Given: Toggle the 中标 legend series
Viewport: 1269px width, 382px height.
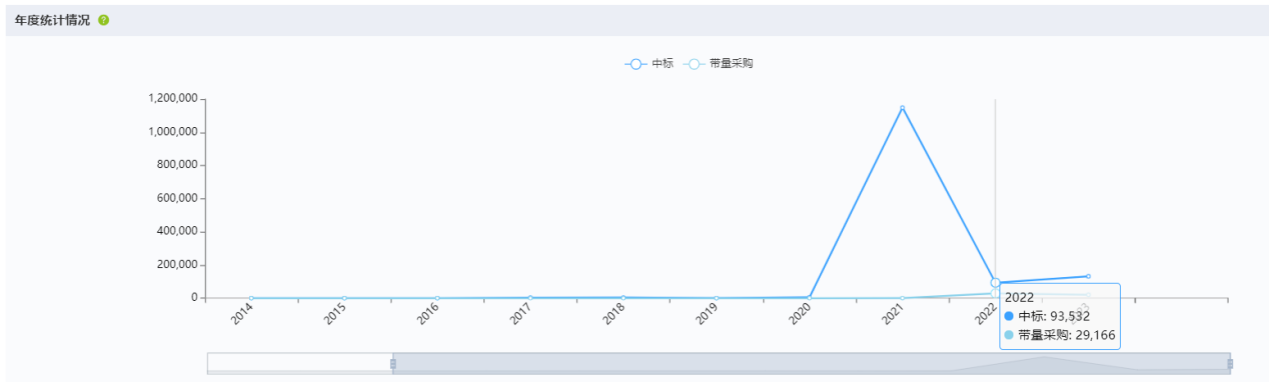Looking at the screenshot, I should pyautogui.click(x=649, y=63).
